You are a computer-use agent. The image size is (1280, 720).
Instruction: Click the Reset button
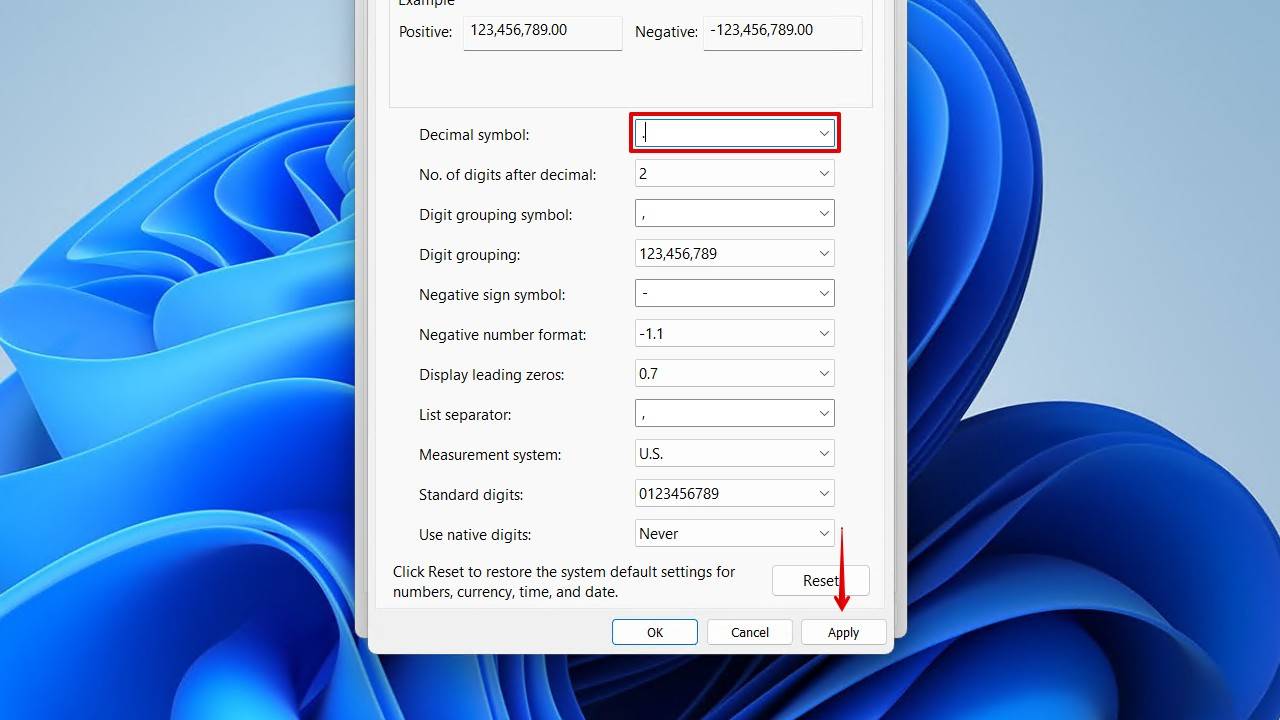tap(820, 581)
